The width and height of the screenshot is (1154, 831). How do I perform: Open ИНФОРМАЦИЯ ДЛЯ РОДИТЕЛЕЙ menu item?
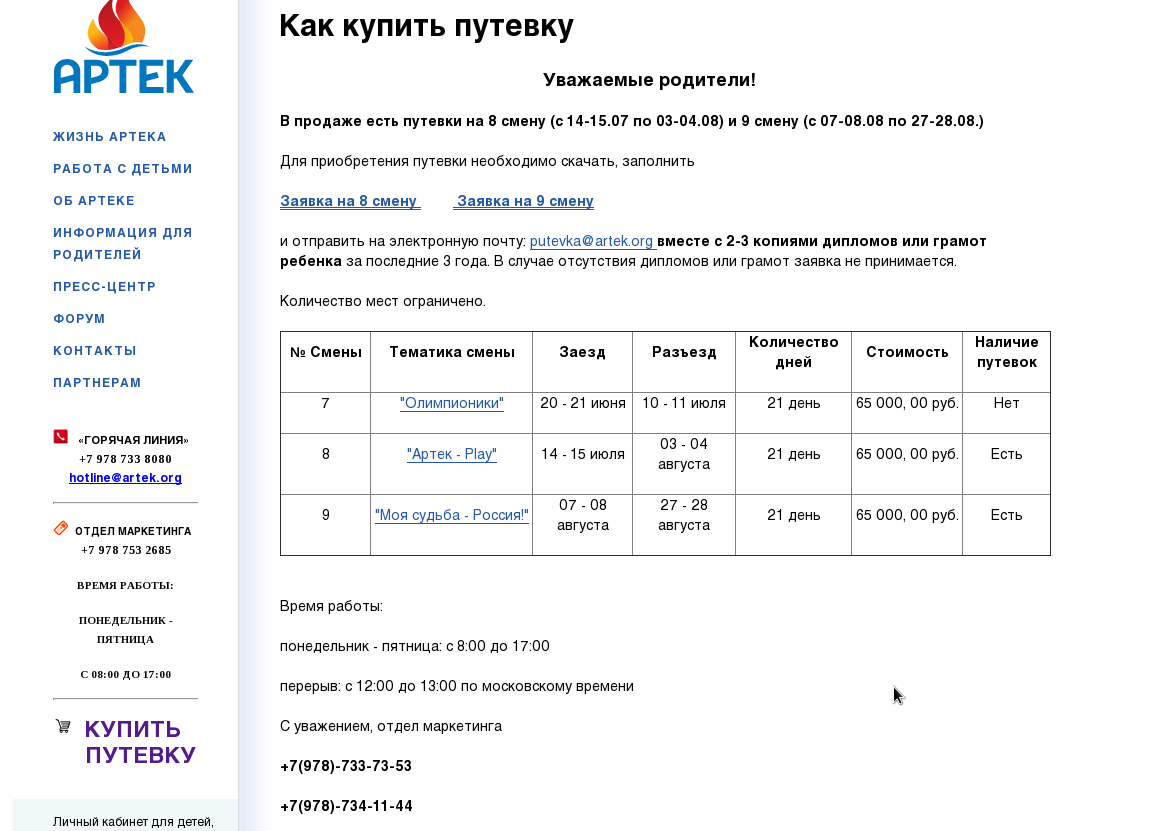[123, 244]
